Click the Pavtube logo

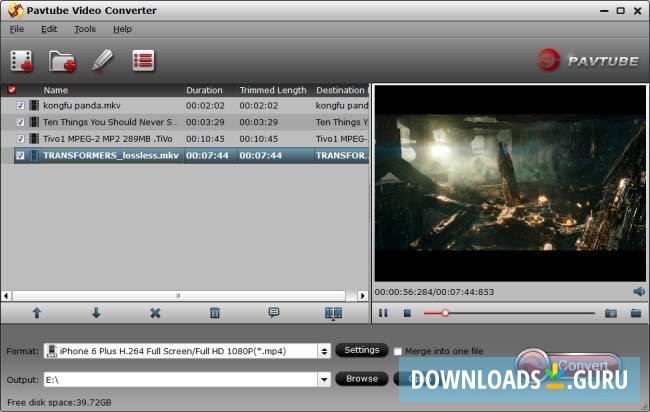588,61
